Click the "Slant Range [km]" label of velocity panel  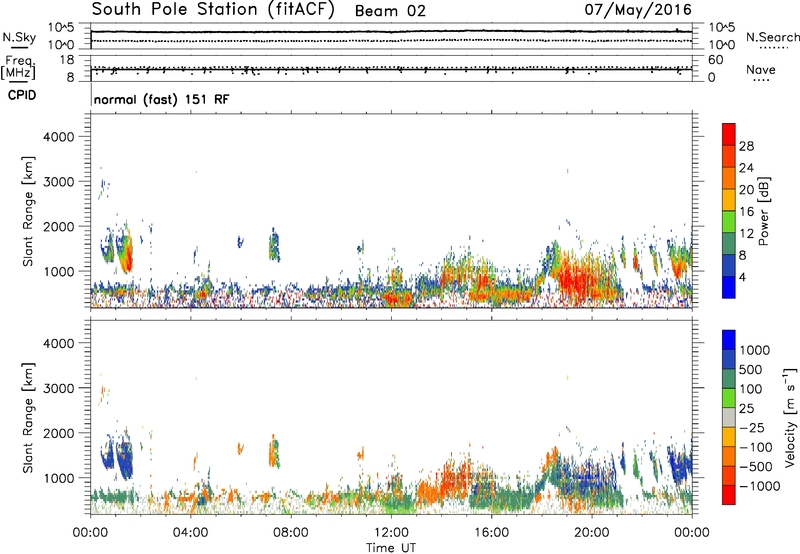[x=28, y=418]
